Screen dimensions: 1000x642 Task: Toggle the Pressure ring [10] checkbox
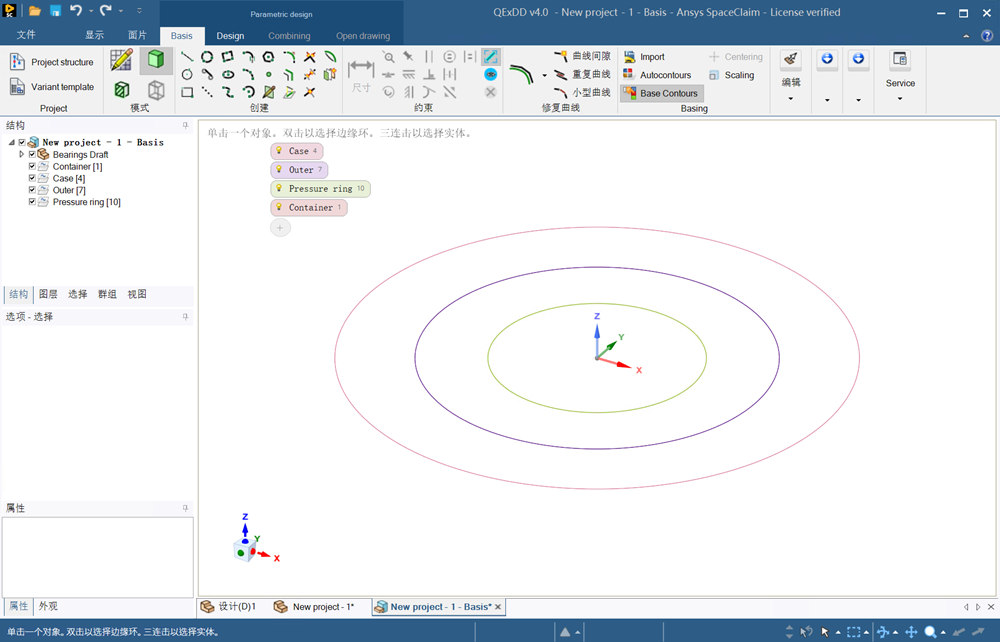tap(32, 202)
